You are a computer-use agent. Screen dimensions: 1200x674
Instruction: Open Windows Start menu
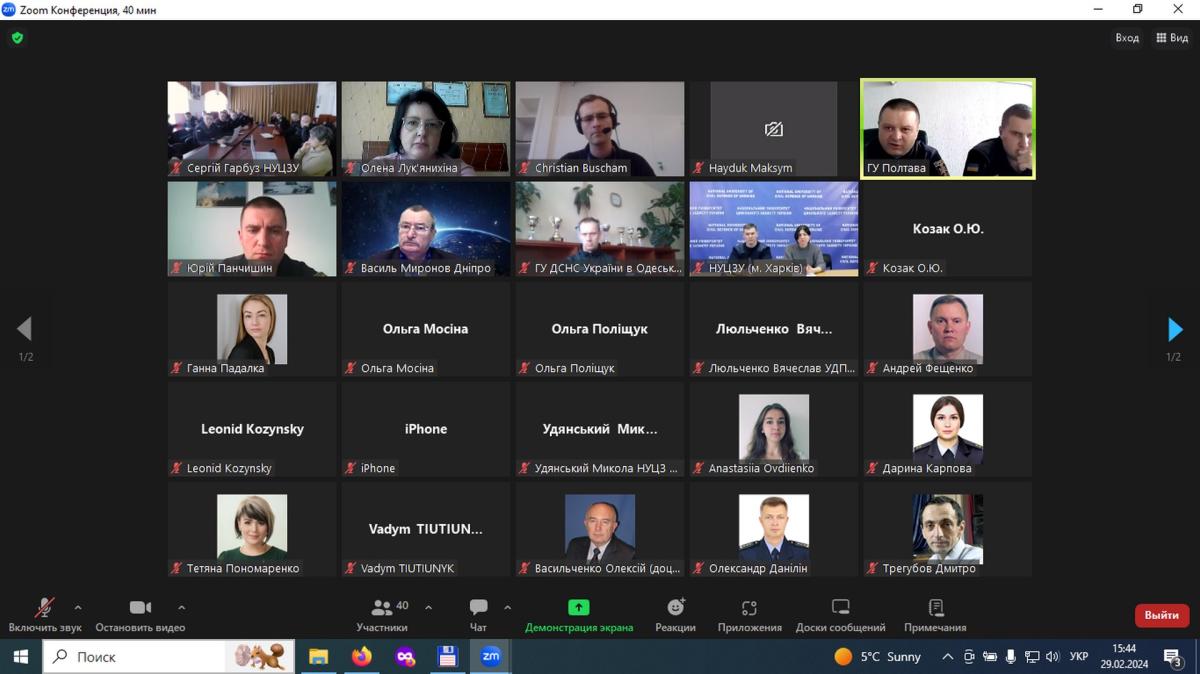pos(20,657)
